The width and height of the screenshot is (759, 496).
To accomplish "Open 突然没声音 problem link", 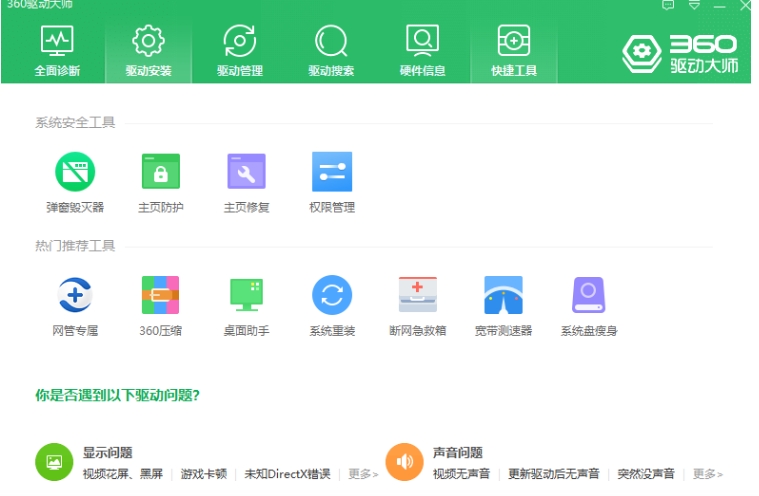I will click(x=646, y=474).
